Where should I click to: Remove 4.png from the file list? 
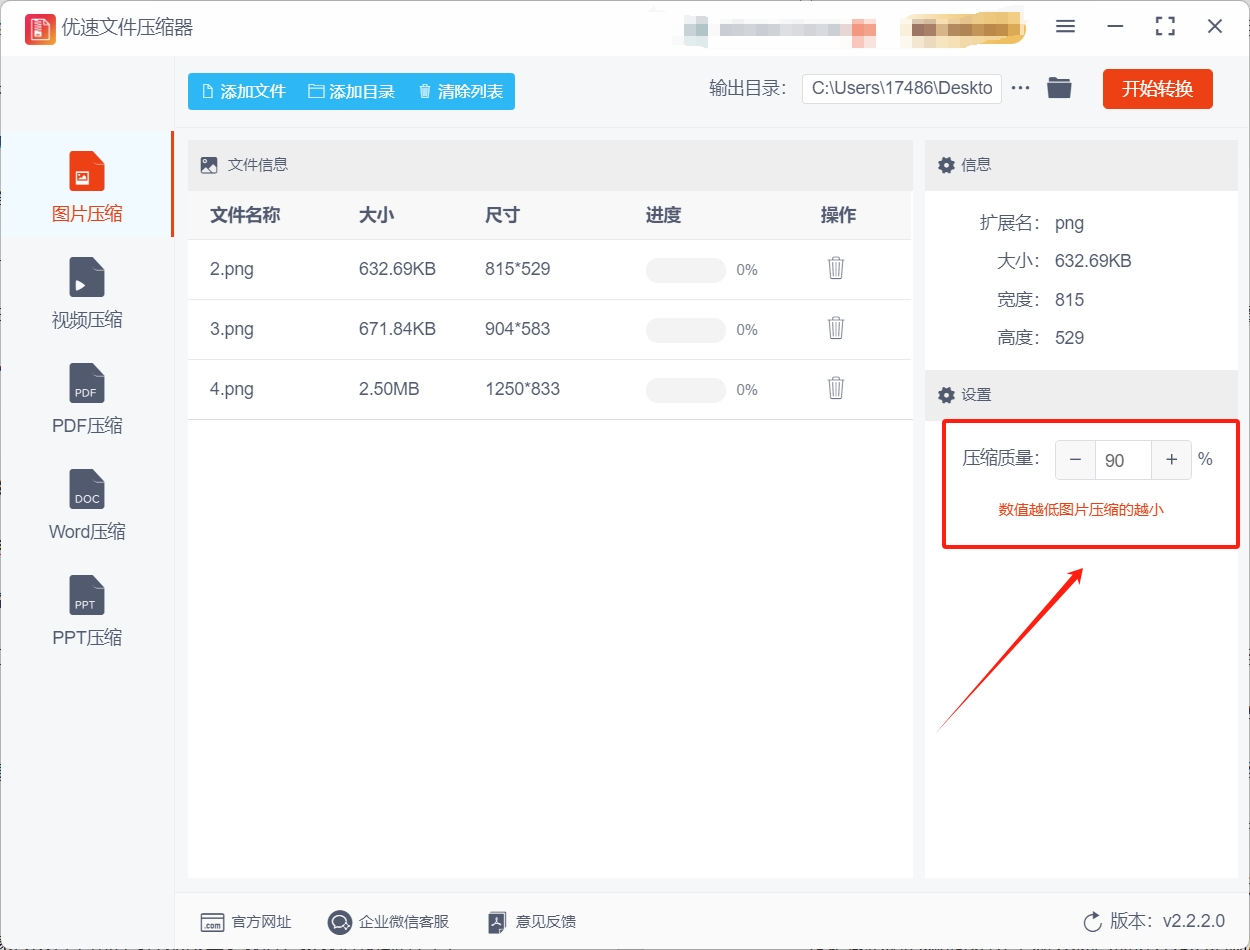coord(835,389)
